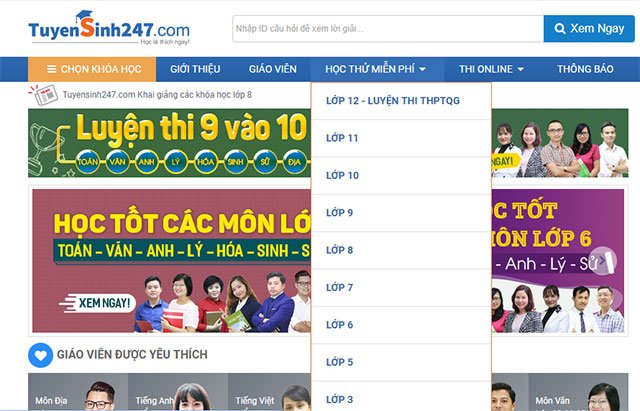The image size is (640, 411).
Task: Choose Lớp 5 from the dropdown
Action: pos(401,362)
